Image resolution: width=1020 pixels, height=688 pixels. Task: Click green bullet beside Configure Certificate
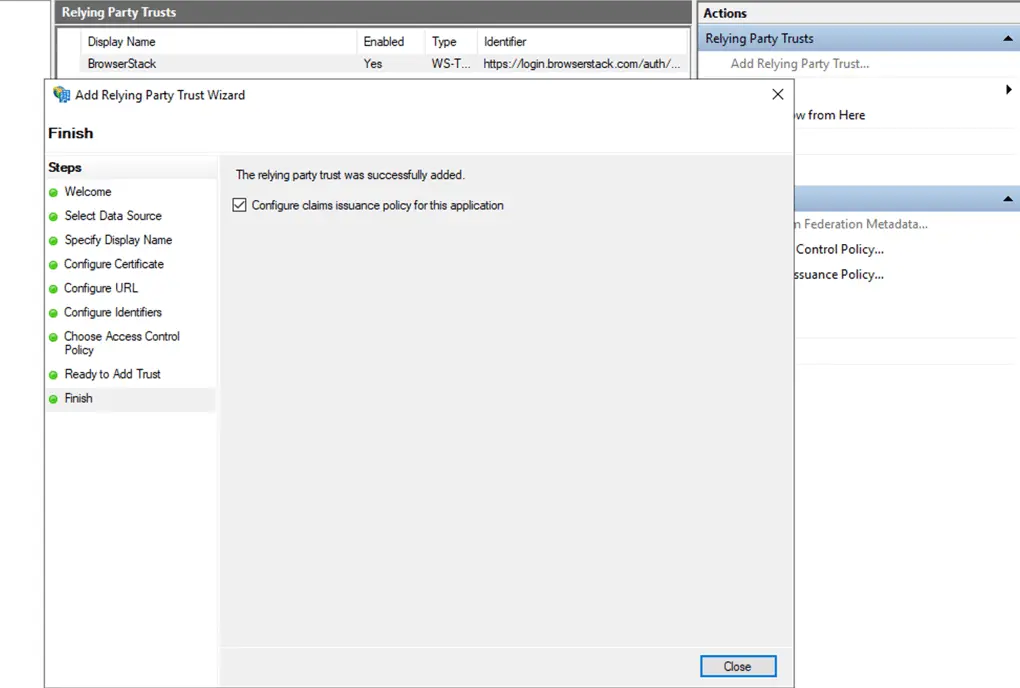(53, 265)
